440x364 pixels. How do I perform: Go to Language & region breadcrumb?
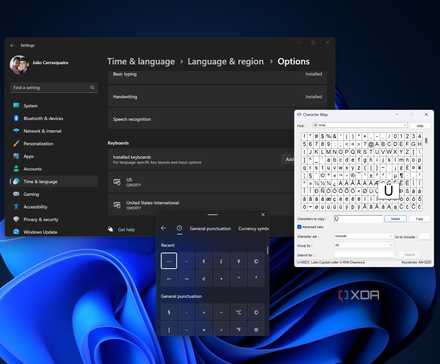(225, 62)
